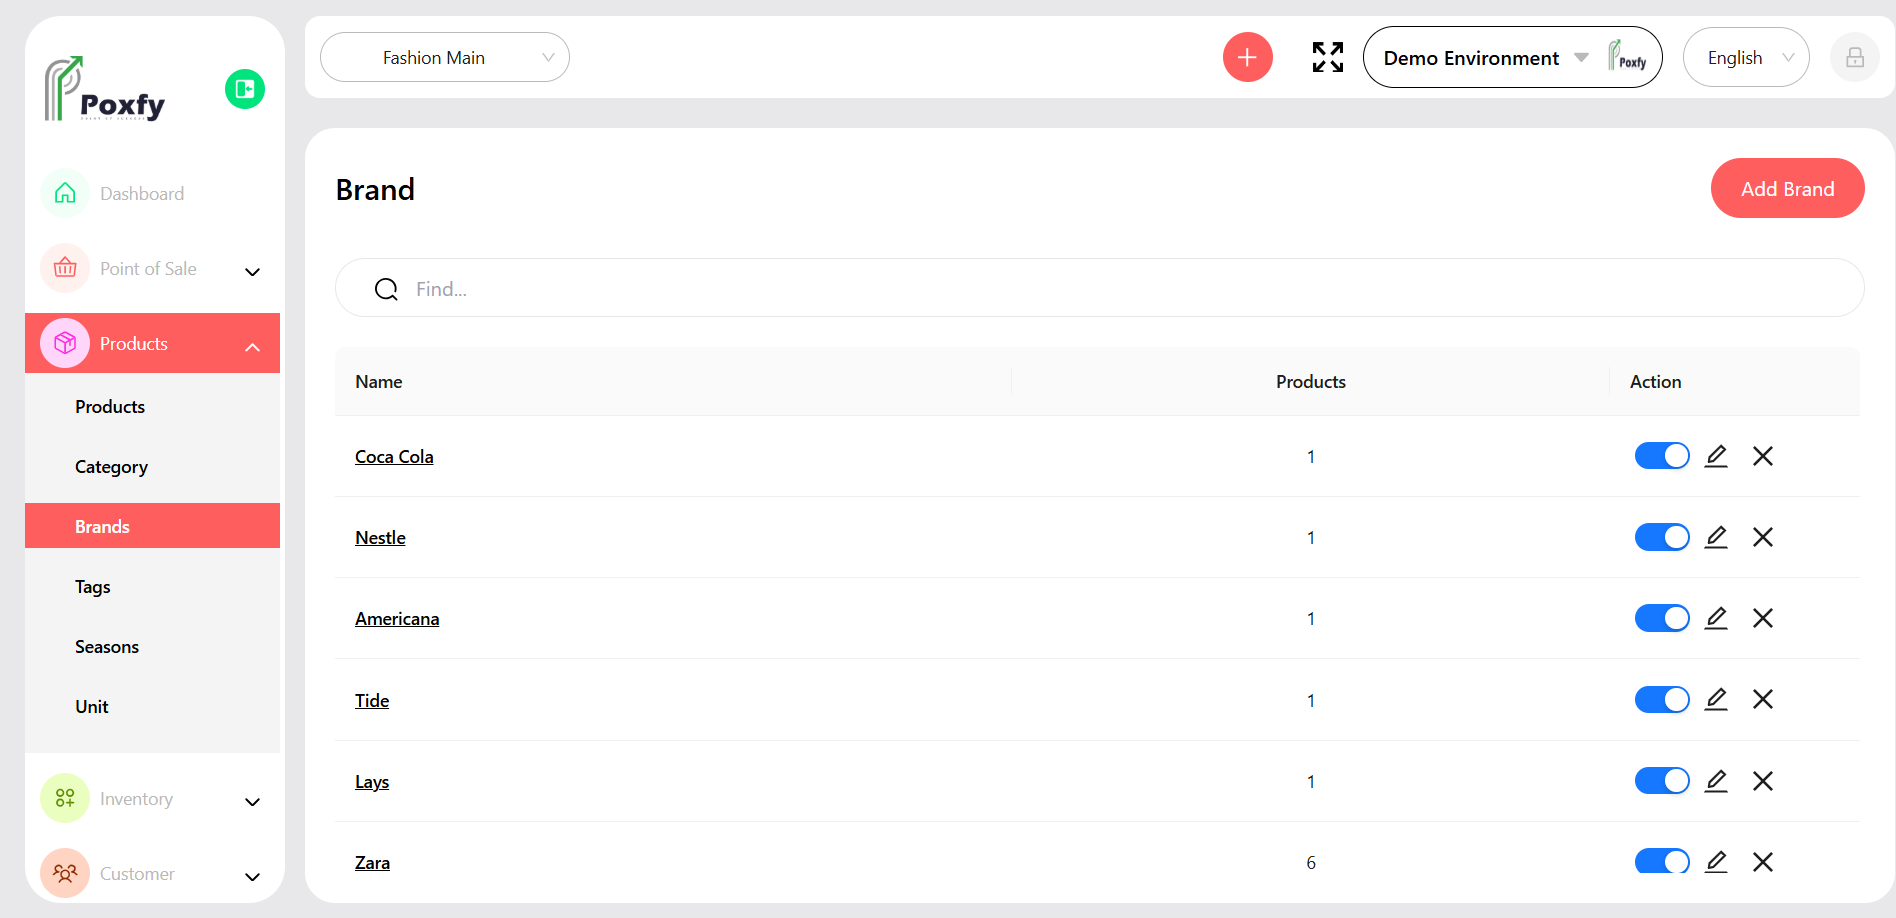Click the Find search field

point(1099,288)
